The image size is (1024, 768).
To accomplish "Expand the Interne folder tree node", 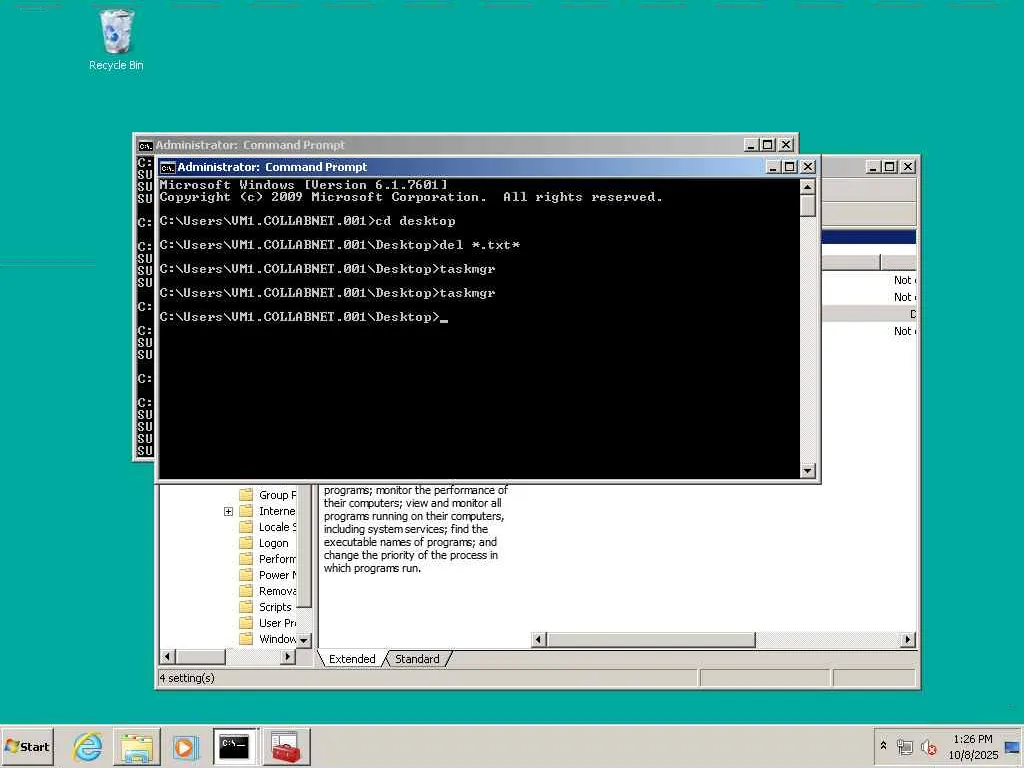I will click(228, 511).
